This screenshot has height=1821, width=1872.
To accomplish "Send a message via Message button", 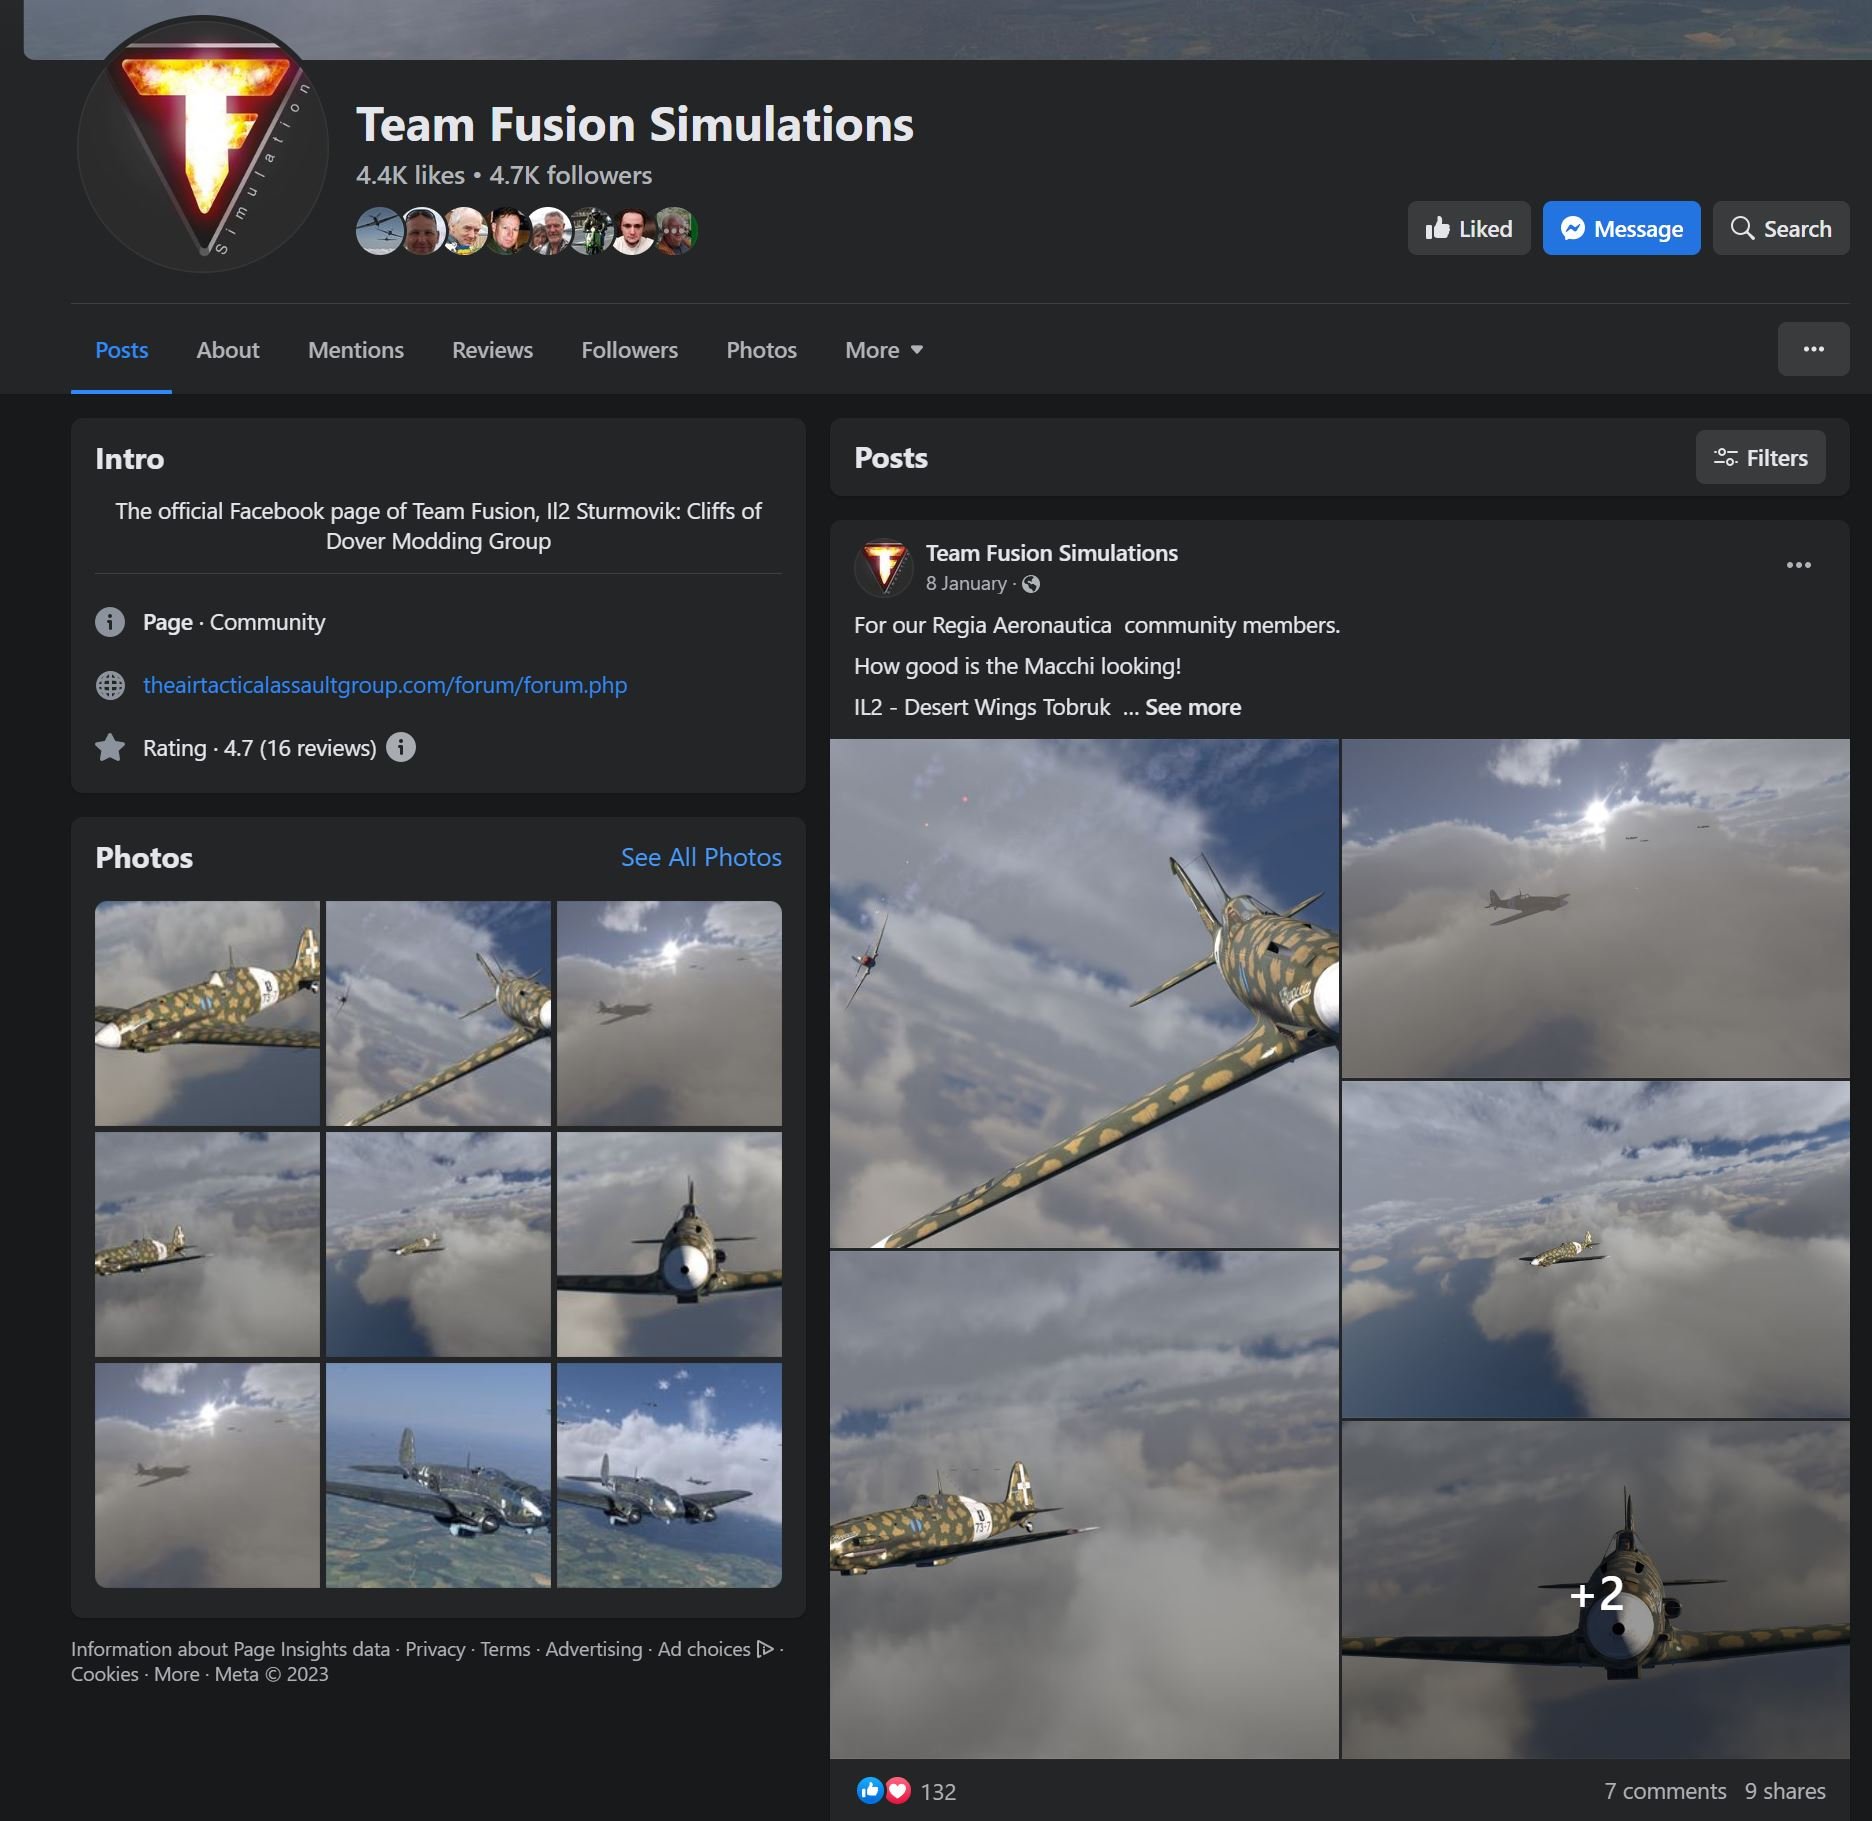I will click(x=1621, y=229).
